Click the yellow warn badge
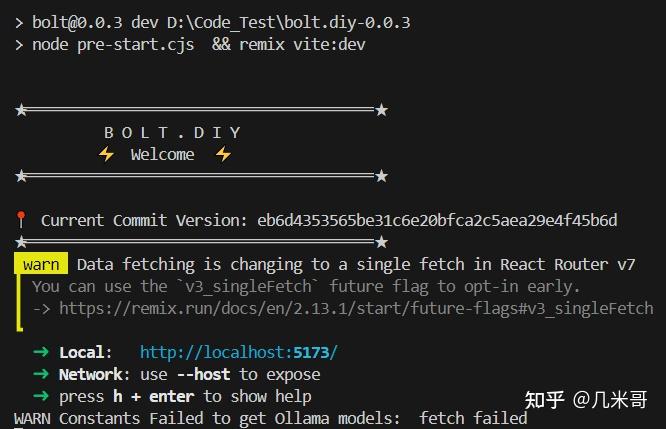Image resolution: width=666 pixels, height=429 pixels. [41, 265]
